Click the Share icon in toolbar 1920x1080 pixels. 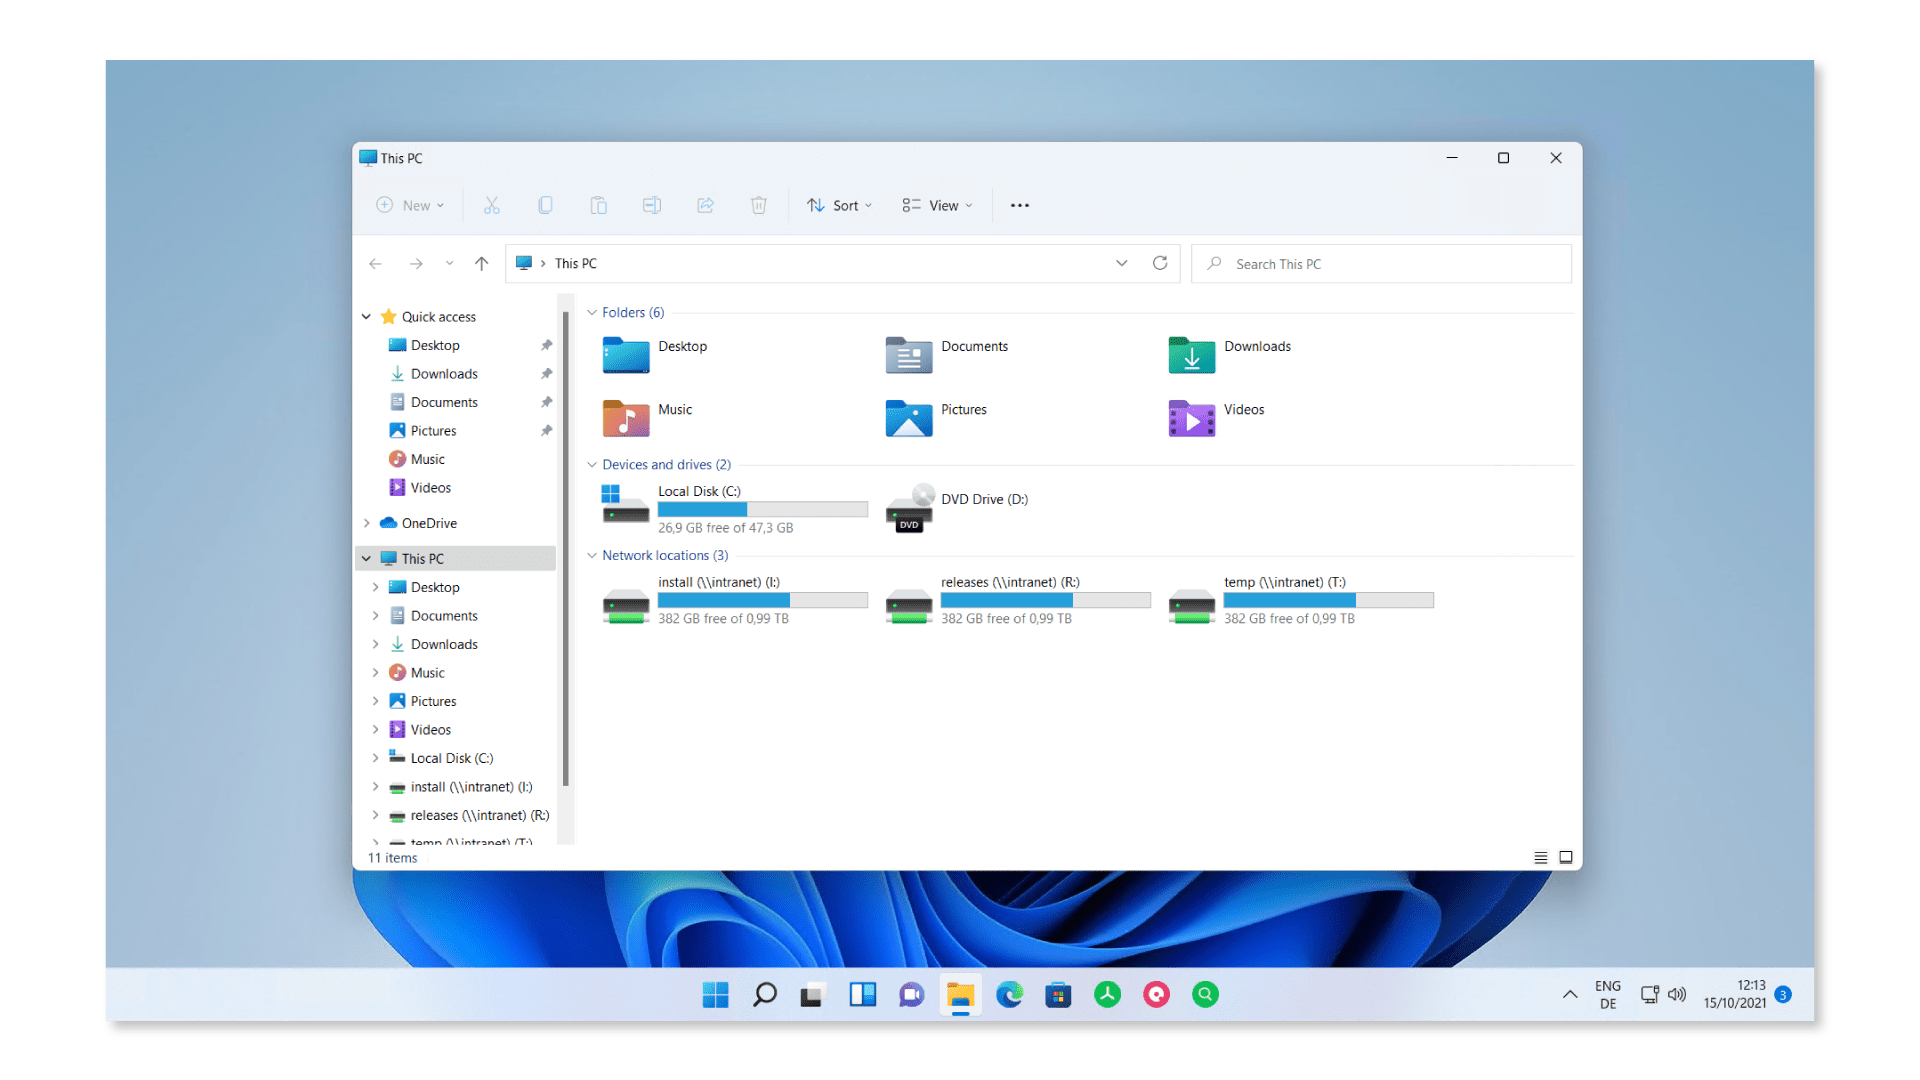705,205
